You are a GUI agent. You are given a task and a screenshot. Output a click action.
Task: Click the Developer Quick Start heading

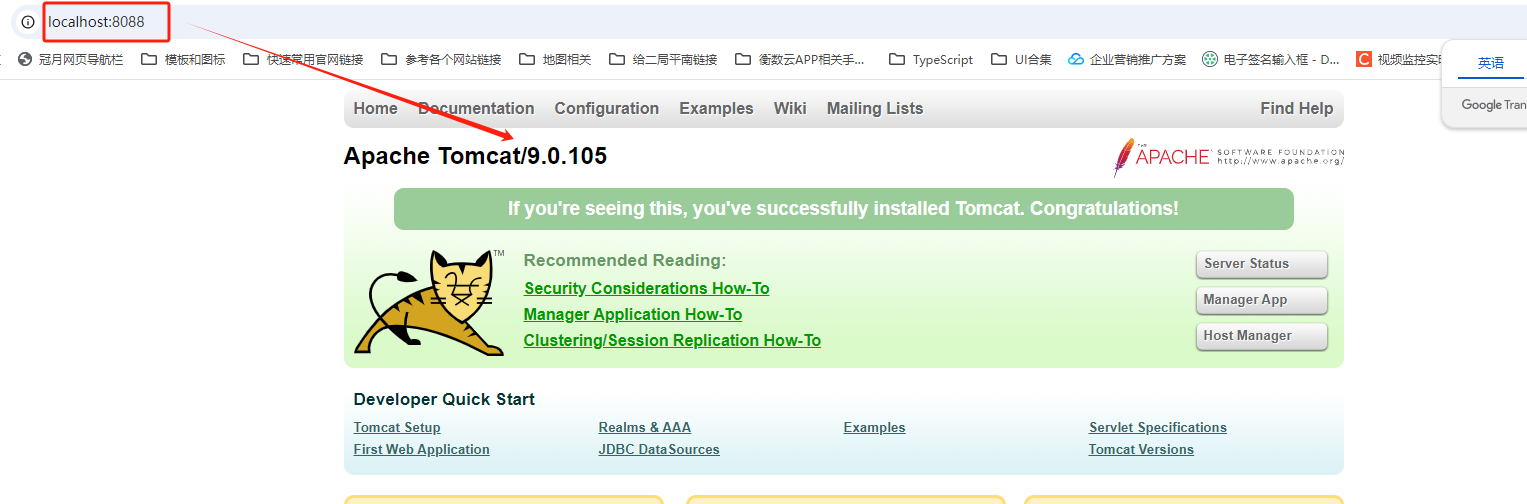tap(444, 399)
